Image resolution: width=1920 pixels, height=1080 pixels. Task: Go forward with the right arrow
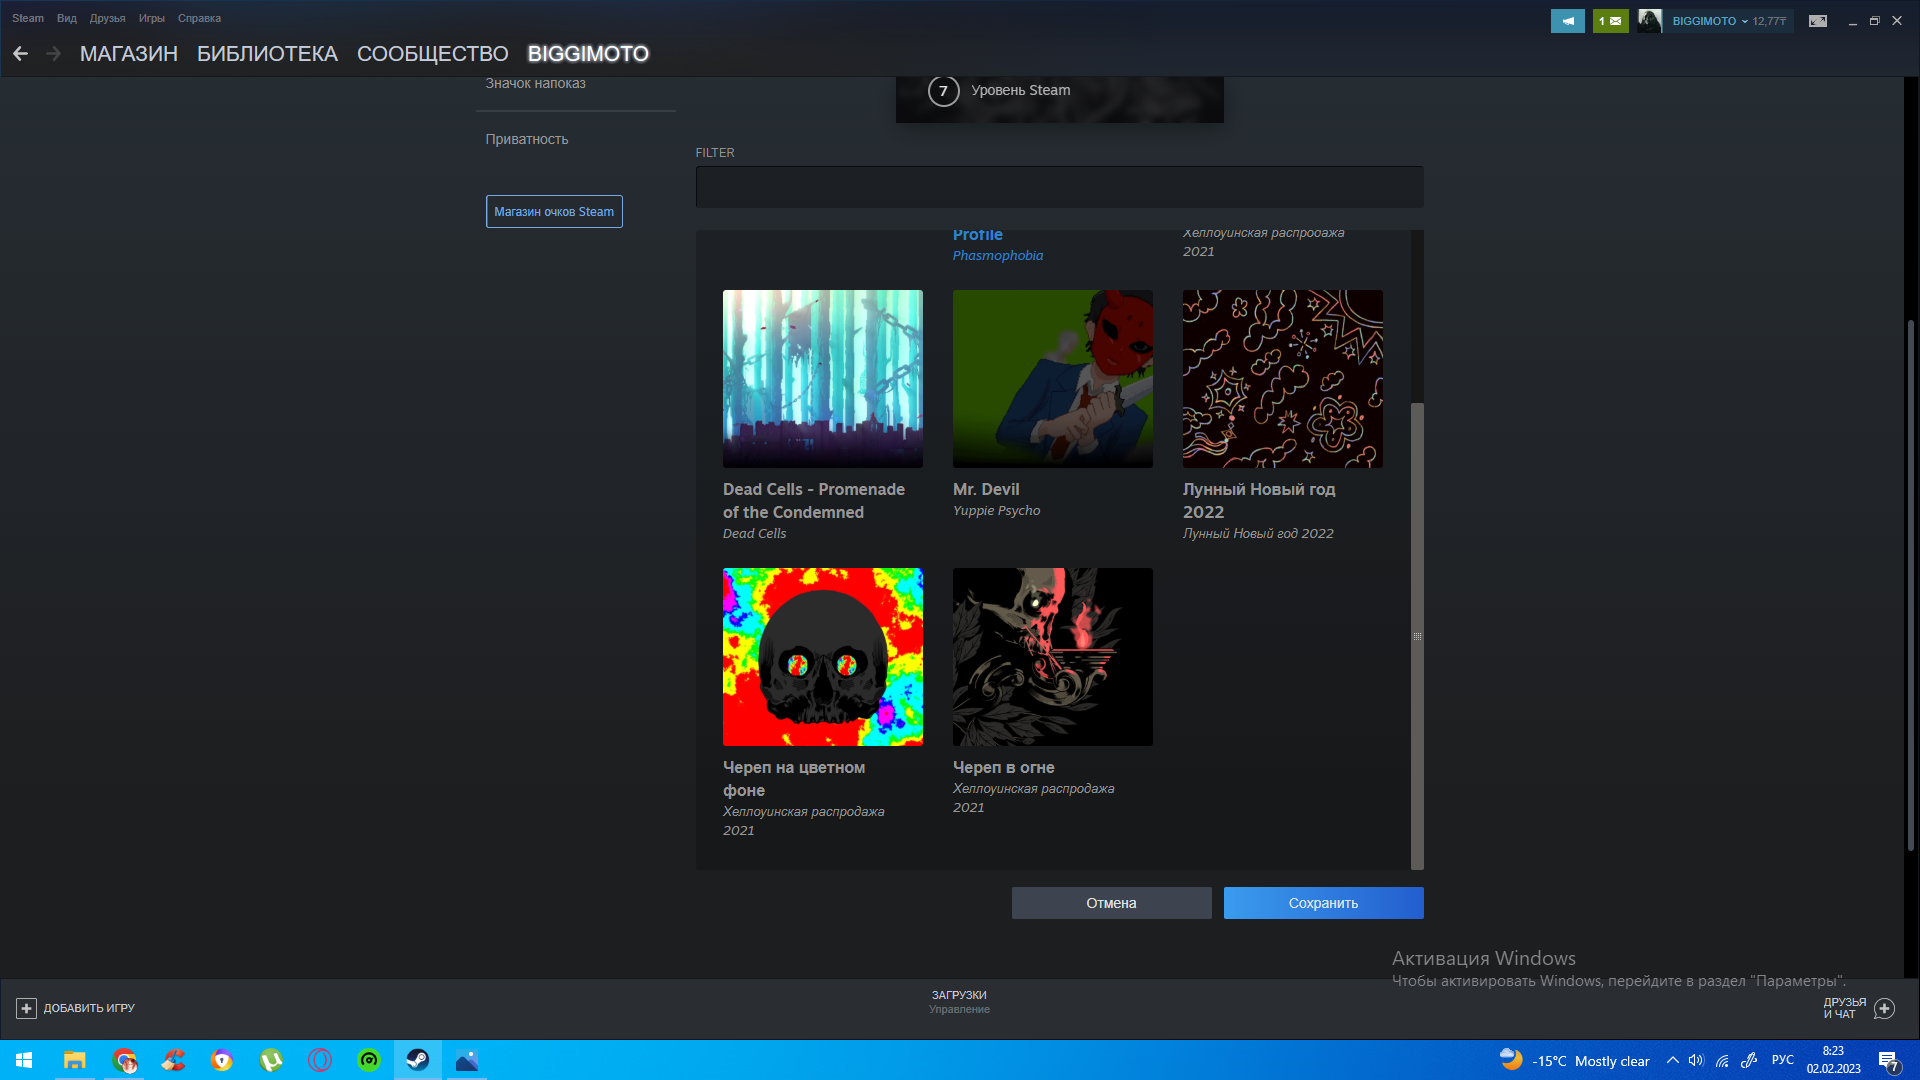pos(53,54)
